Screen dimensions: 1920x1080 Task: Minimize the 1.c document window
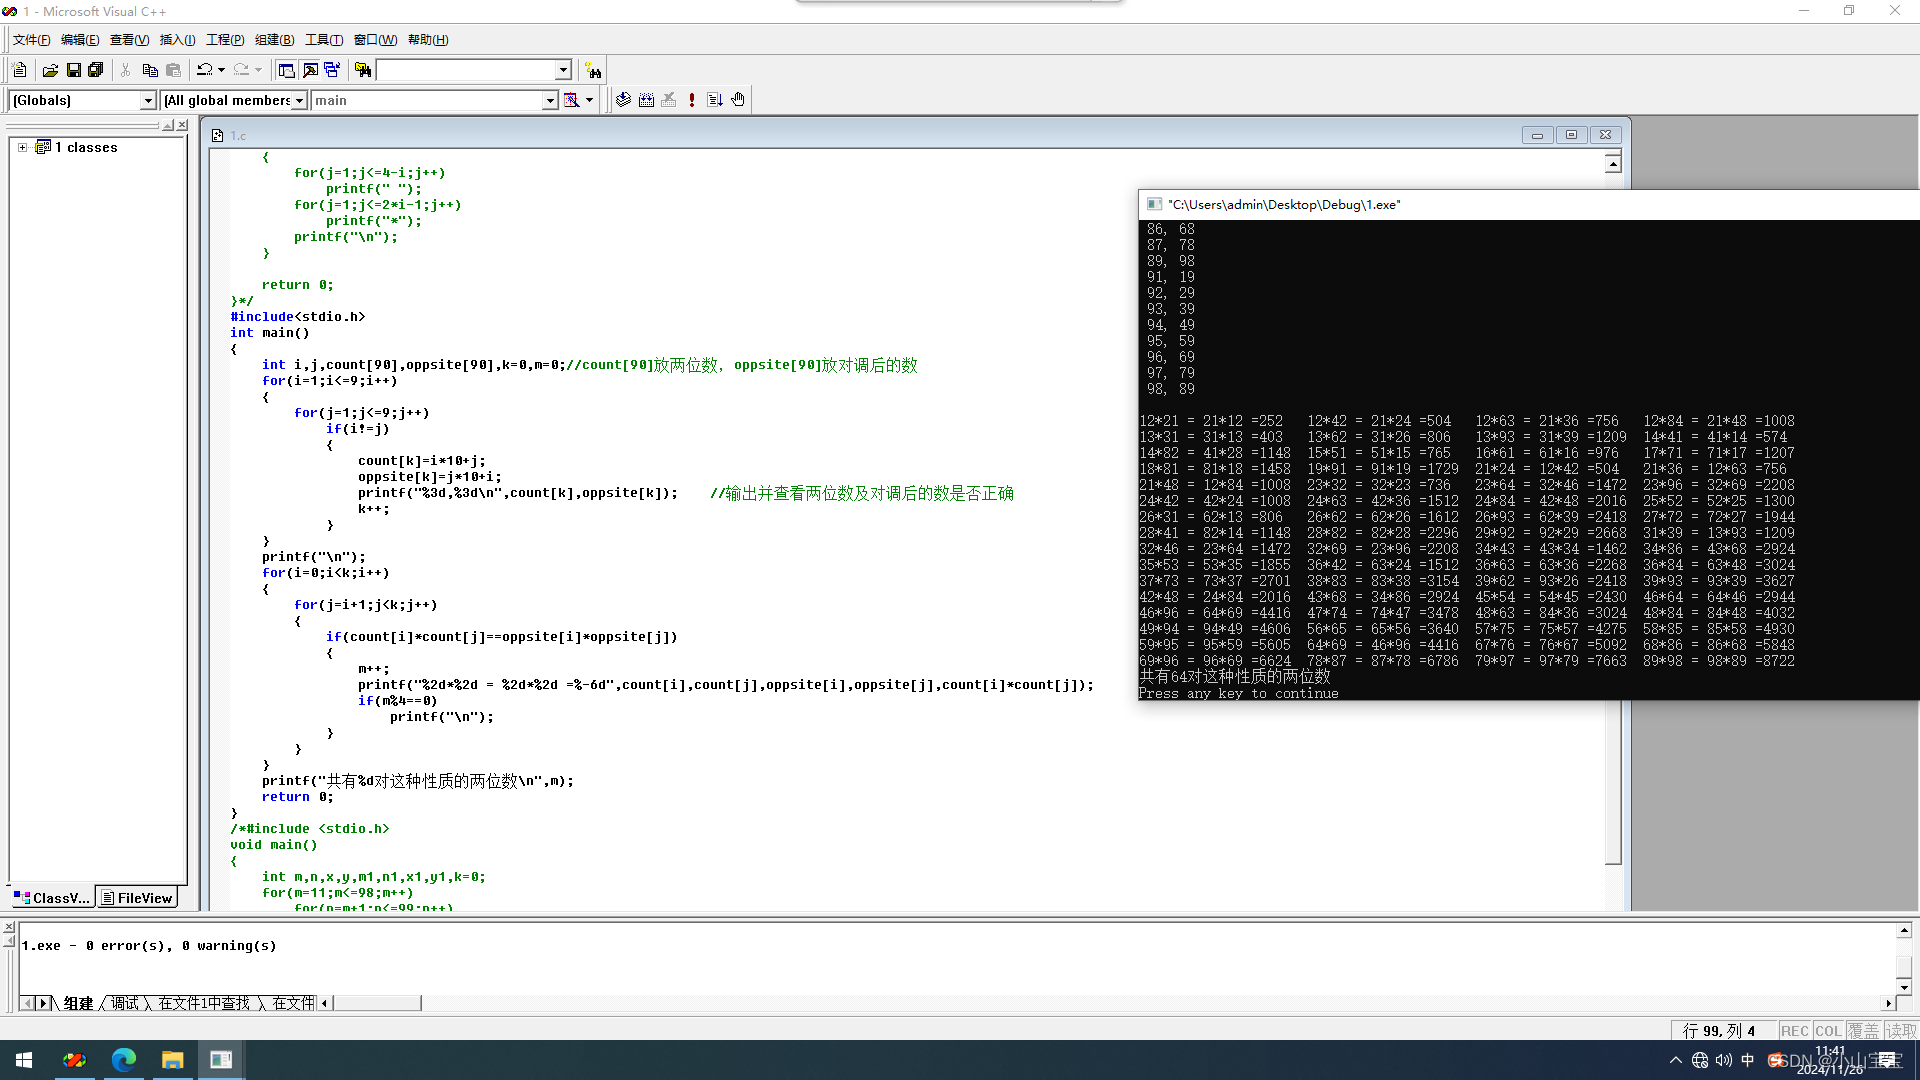(x=1537, y=135)
